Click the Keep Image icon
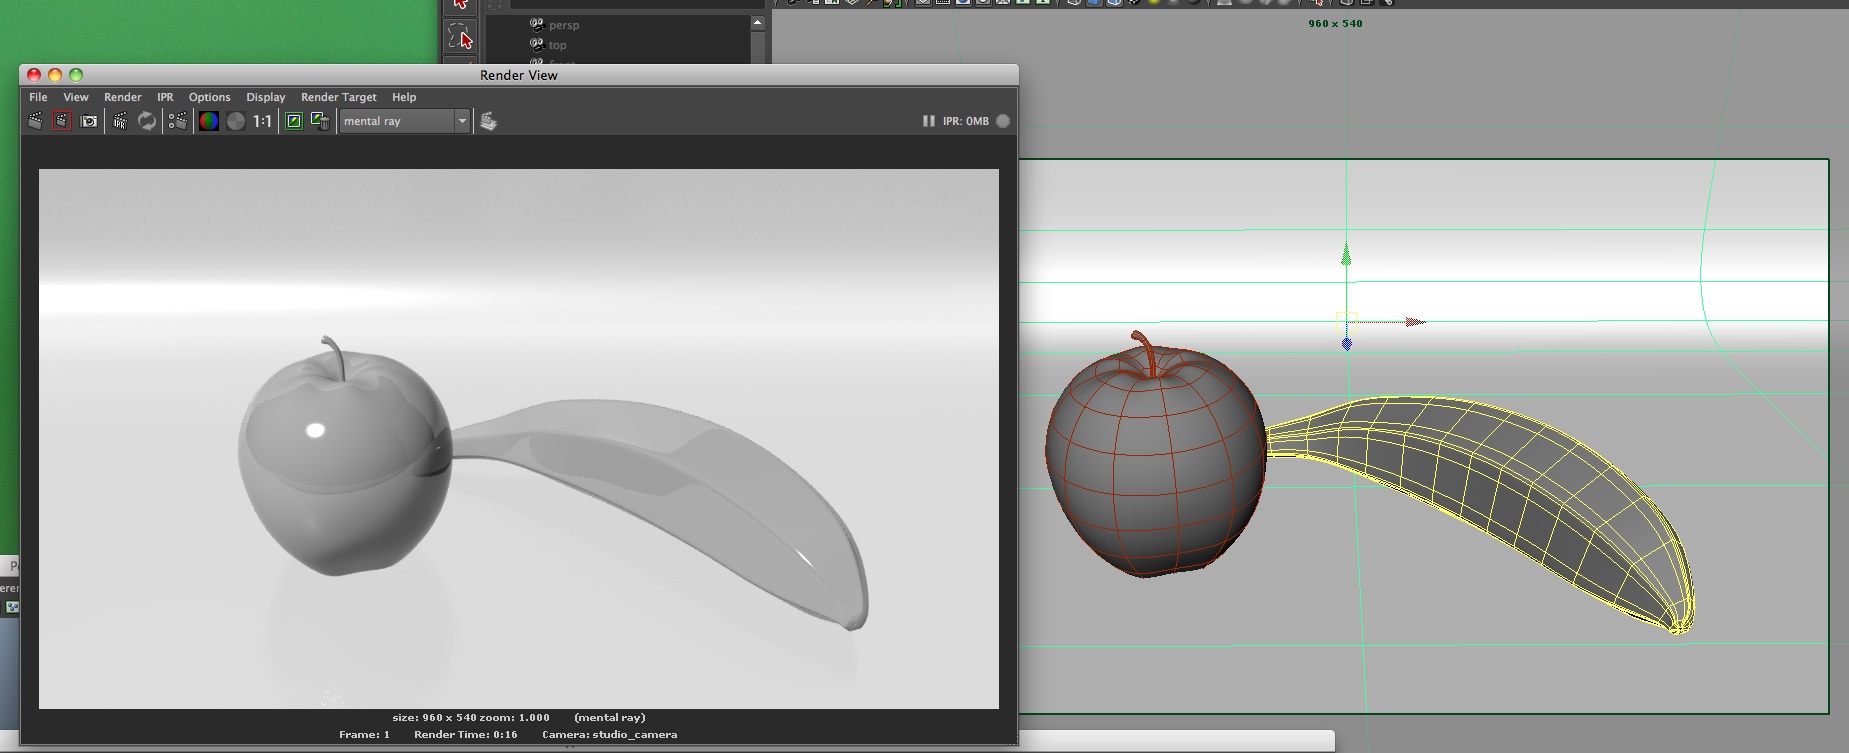The image size is (1849, 753). [x=294, y=121]
